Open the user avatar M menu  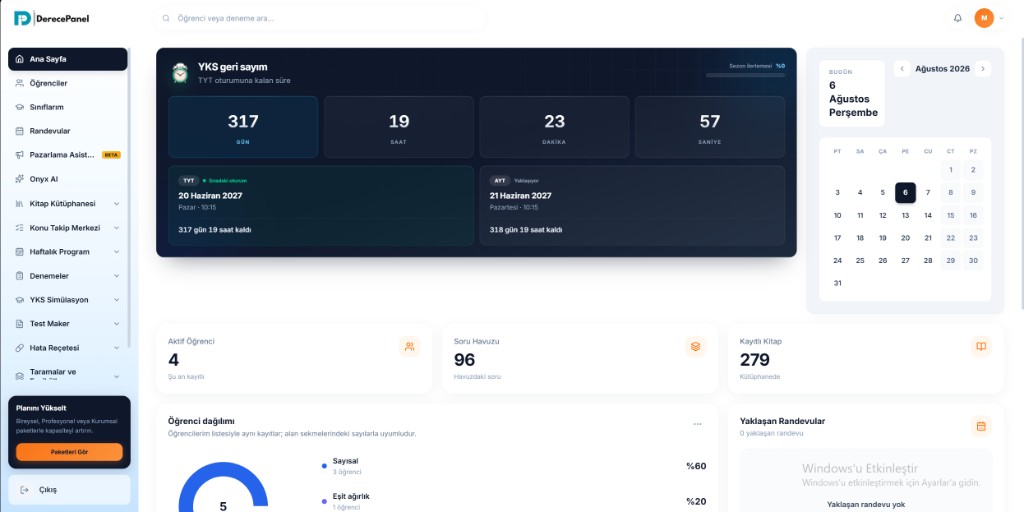click(984, 18)
